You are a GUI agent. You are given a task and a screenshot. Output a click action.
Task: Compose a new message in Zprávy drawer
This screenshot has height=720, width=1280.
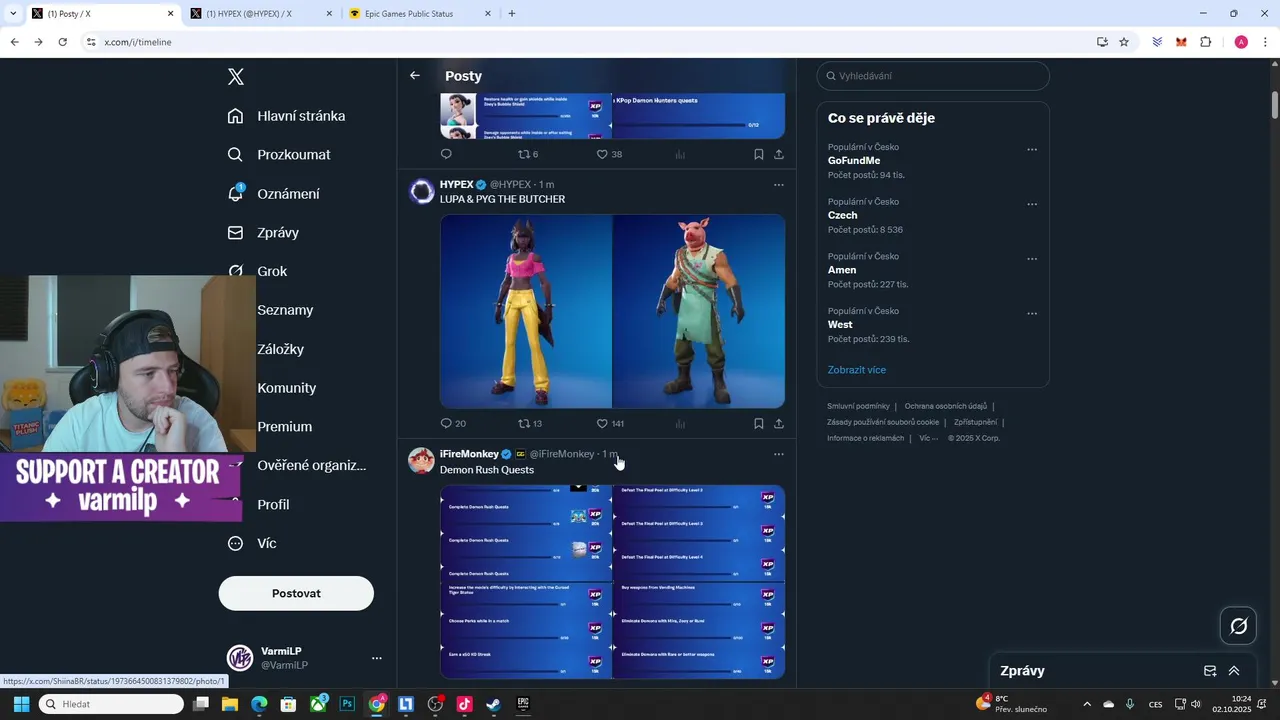1210,671
